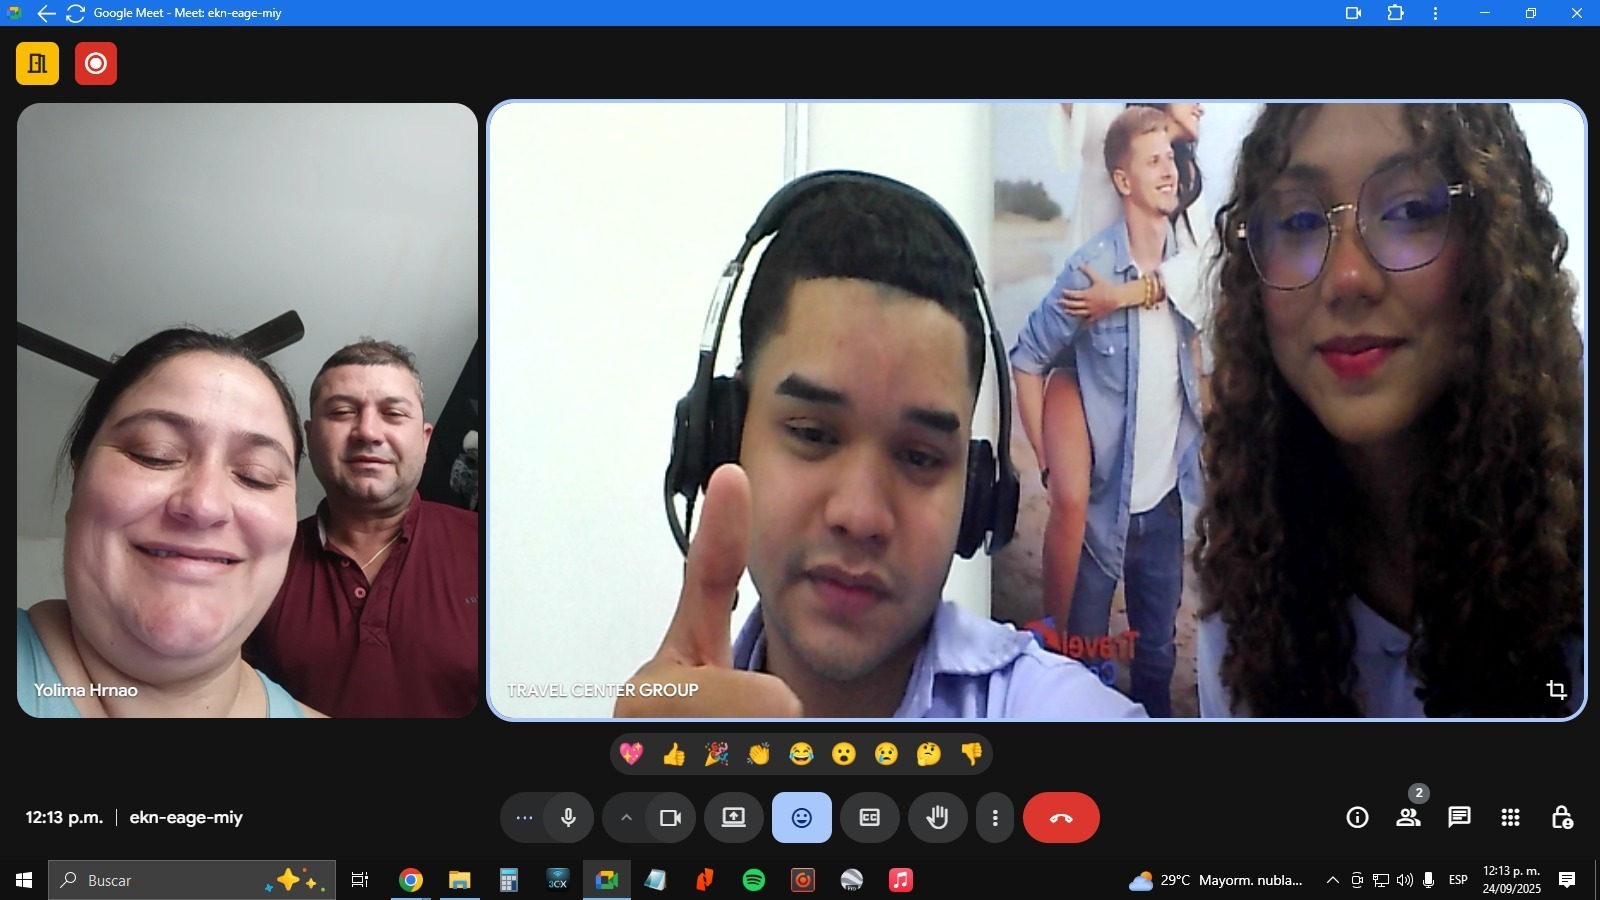Open Spotify from the Windows taskbar

(754, 880)
